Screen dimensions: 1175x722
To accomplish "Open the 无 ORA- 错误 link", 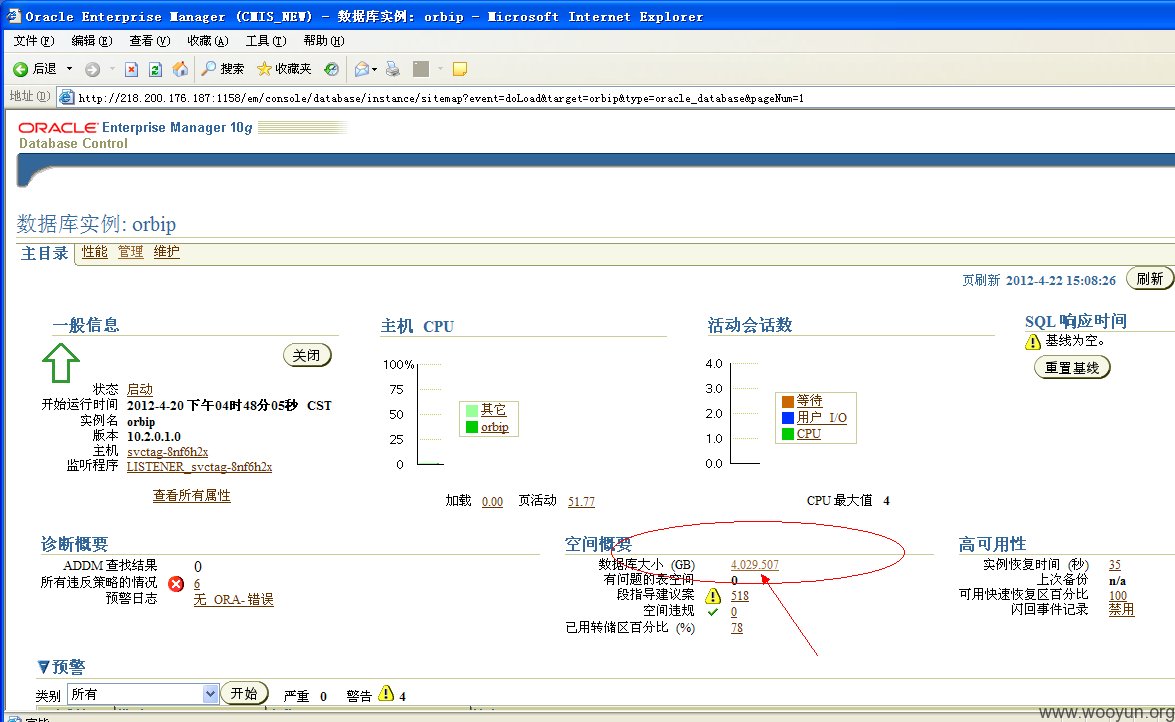I will click(x=233, y=599).
